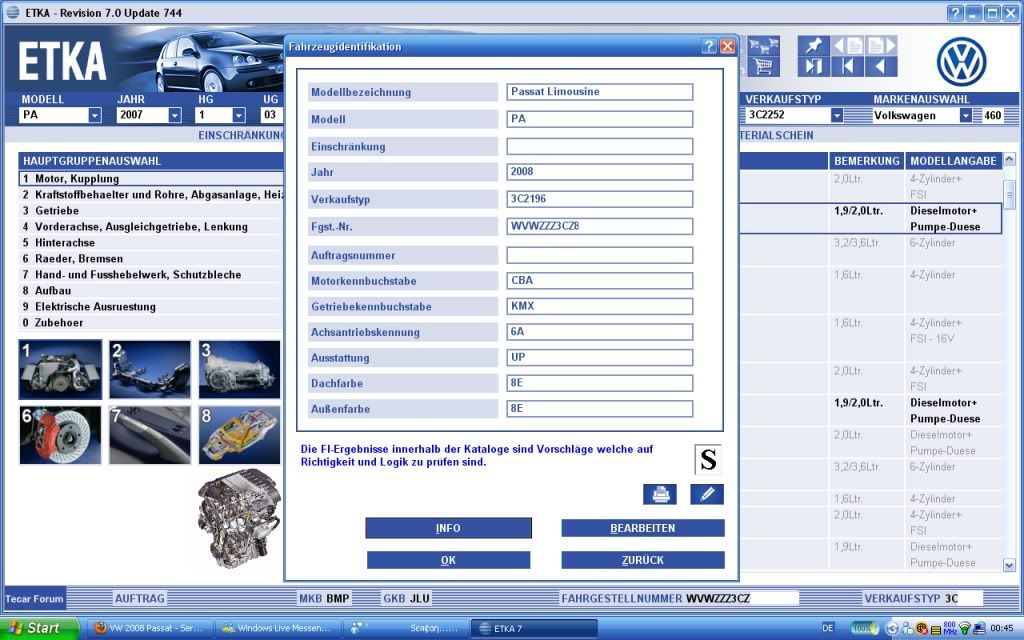Open the single shopping cart icon
1024x640 pixels.
pyautogui.click(x=763, y=66)
